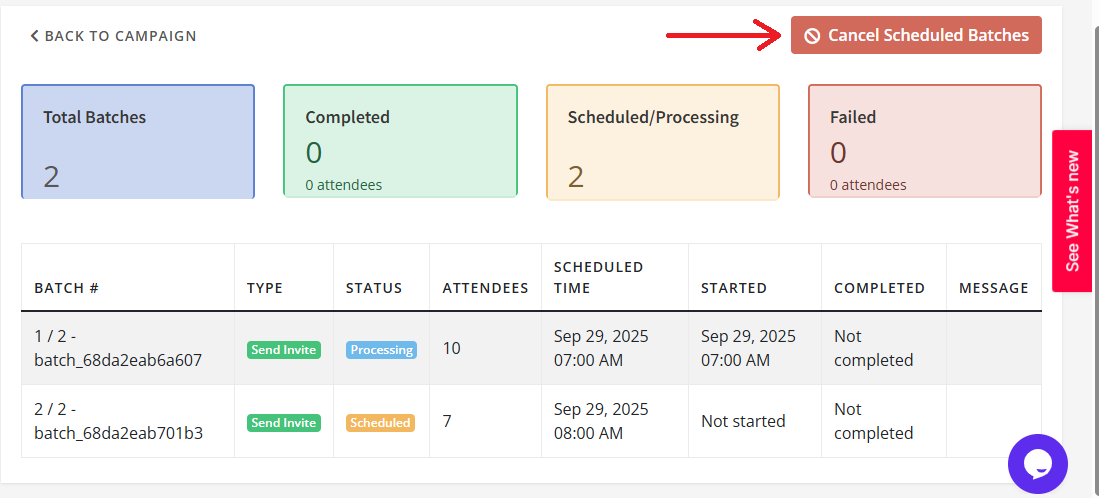
Task: Select batch_68da2eab6a607 row name
Action: coord(118,360)
